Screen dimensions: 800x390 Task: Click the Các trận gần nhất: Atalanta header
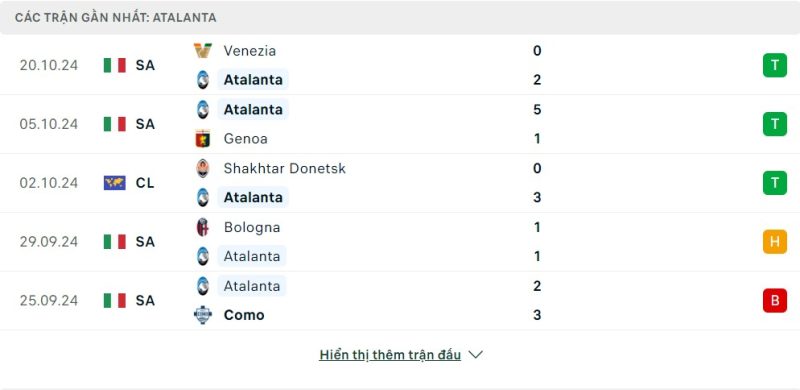coord(115,17)
